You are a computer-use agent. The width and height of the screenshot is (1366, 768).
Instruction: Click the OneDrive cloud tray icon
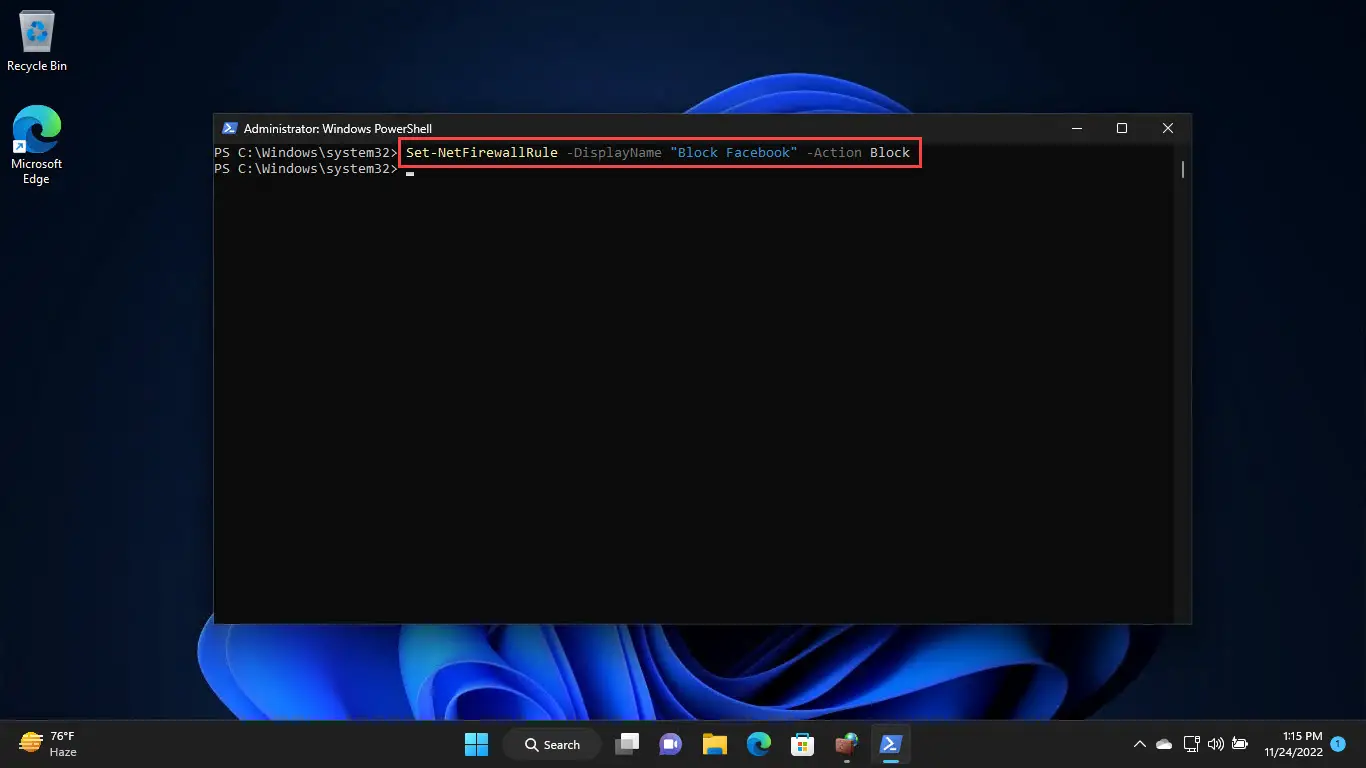(x=1164, y=744)
